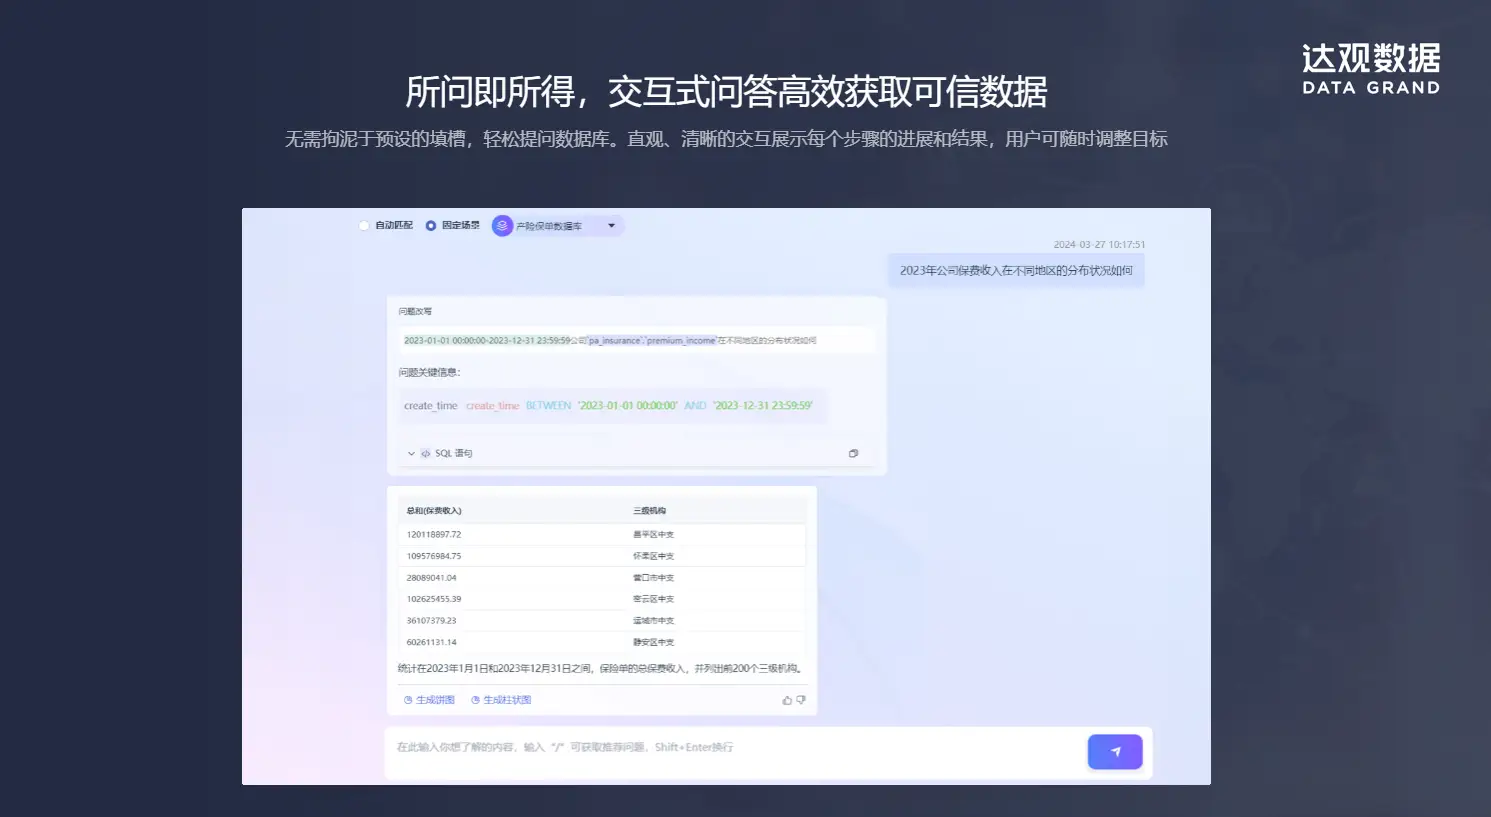Image resolution: width=1491 pixels, height=817 pixels.
Task: Click the pie chart icon before 生成饼图
Action: (407, 699)
